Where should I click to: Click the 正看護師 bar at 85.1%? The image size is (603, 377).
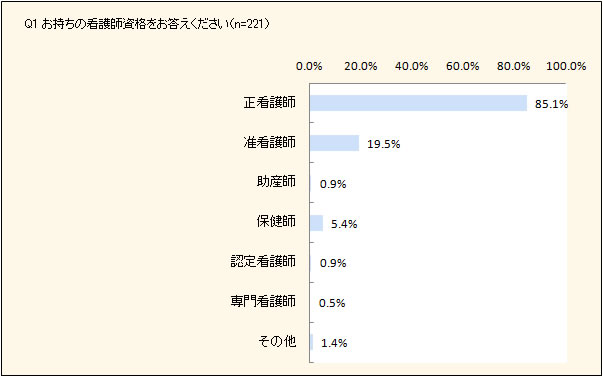click(x=418, y=103)
